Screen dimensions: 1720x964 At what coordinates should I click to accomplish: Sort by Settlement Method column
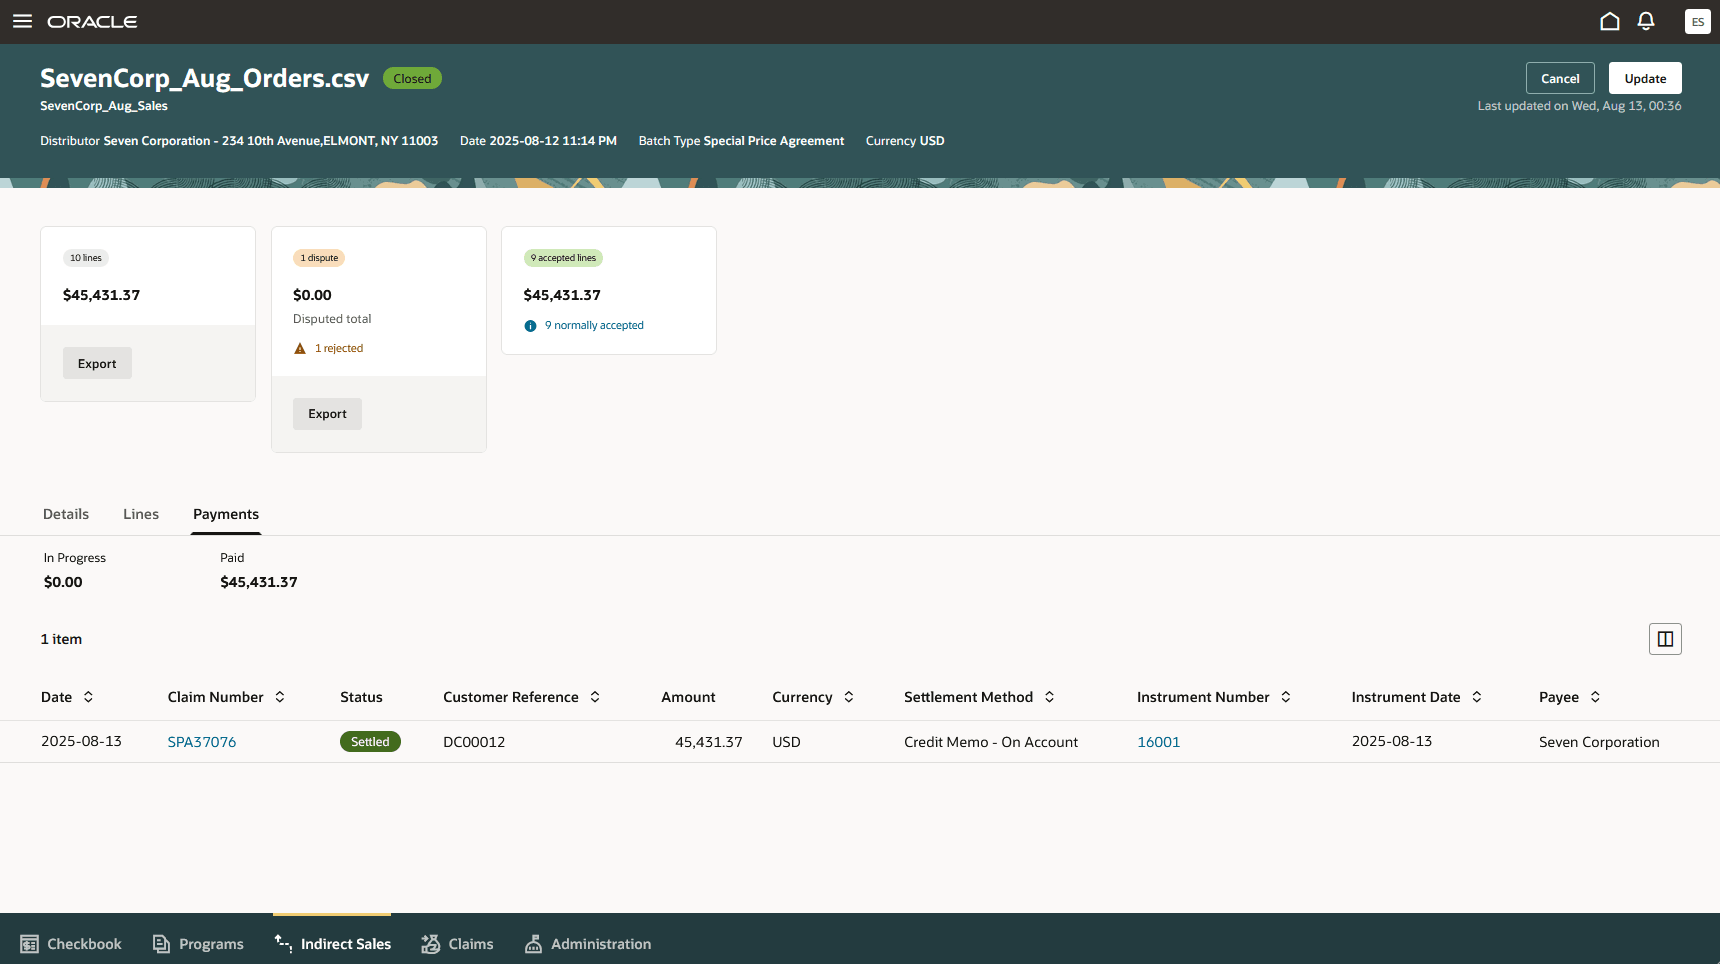coord(1050,697)
